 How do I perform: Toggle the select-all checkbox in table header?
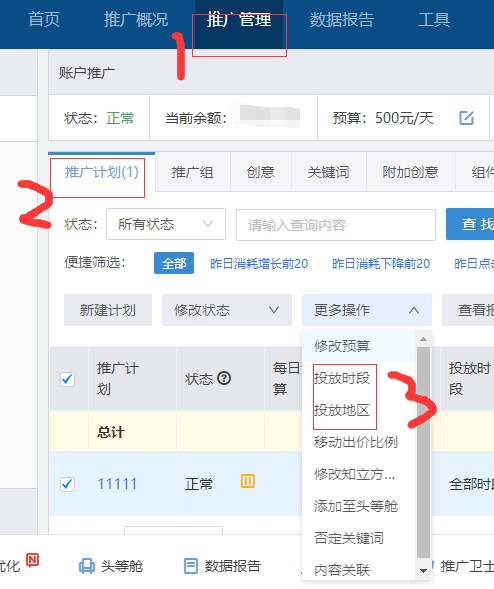pos(68,379)
